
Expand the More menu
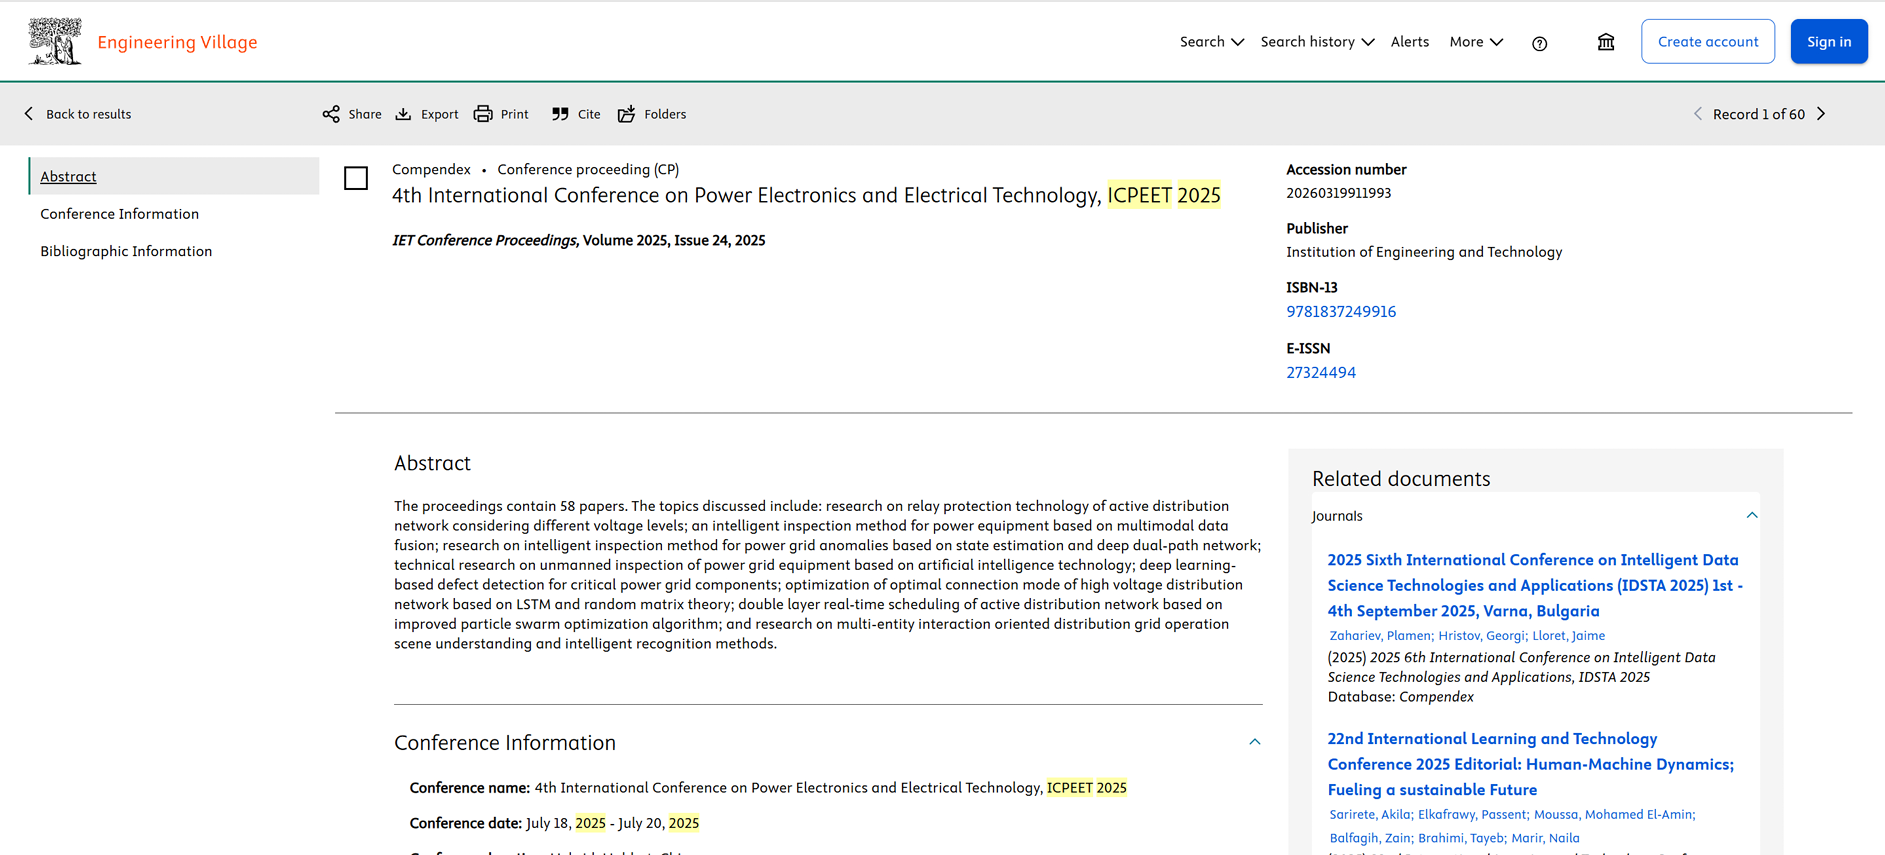point(1477,42)
